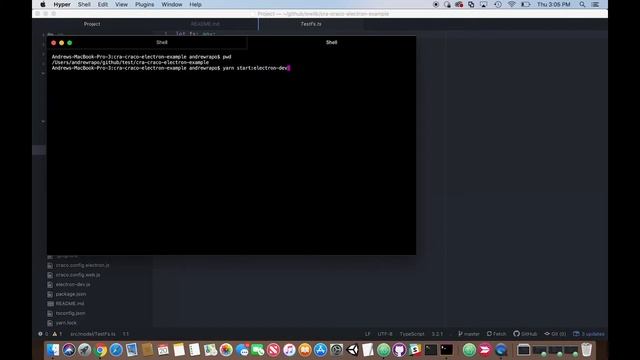Screen dimensions: 640x360
Task: Open Google Chrome from the dock
Action: coord(100,350)
